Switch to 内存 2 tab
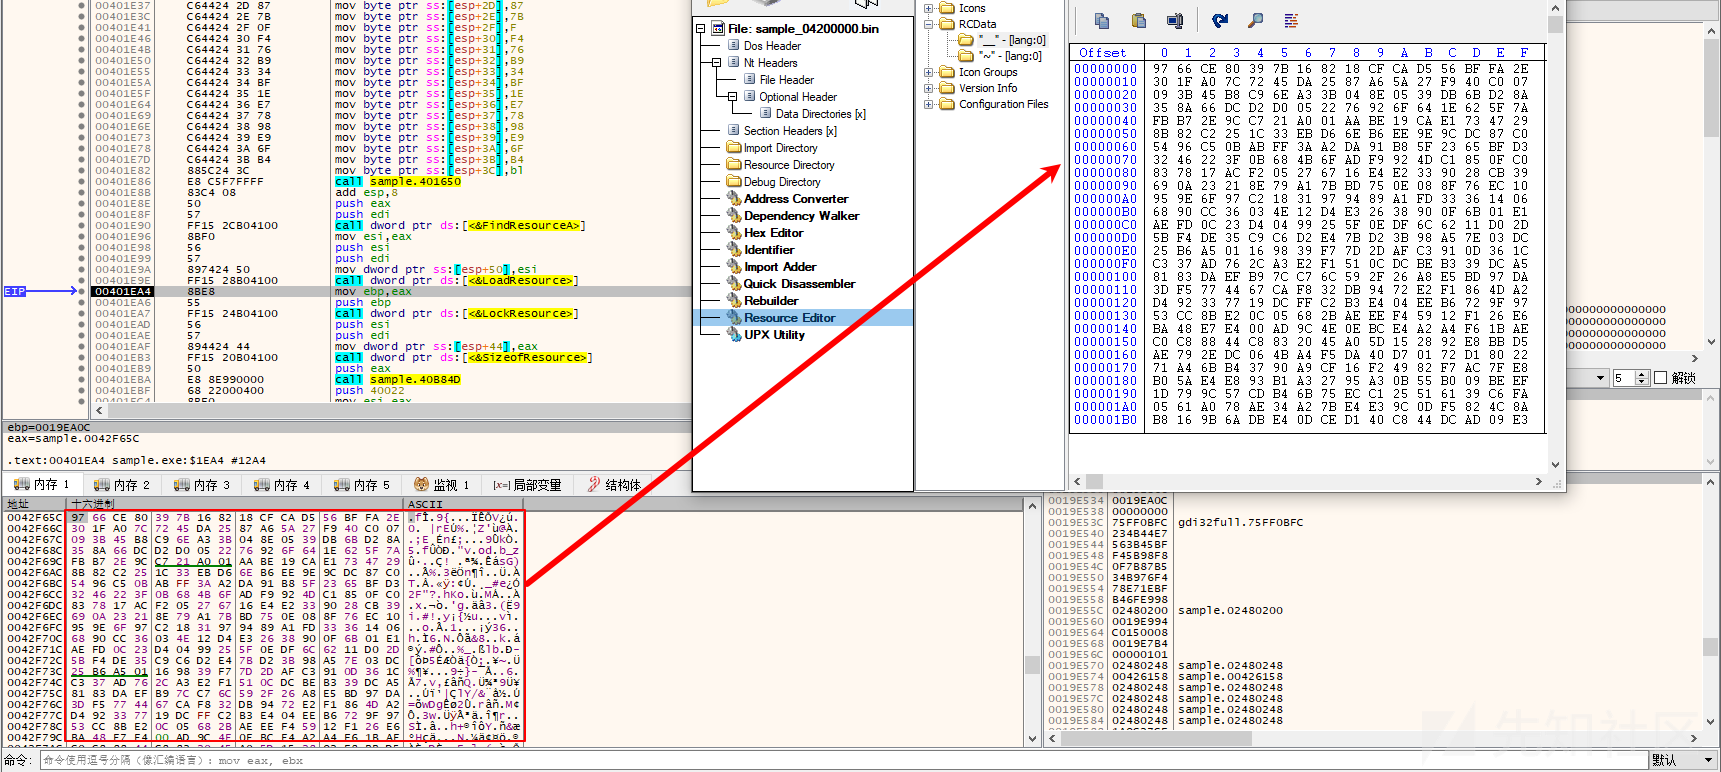The image size is (1721, 772). click(121, 485)
